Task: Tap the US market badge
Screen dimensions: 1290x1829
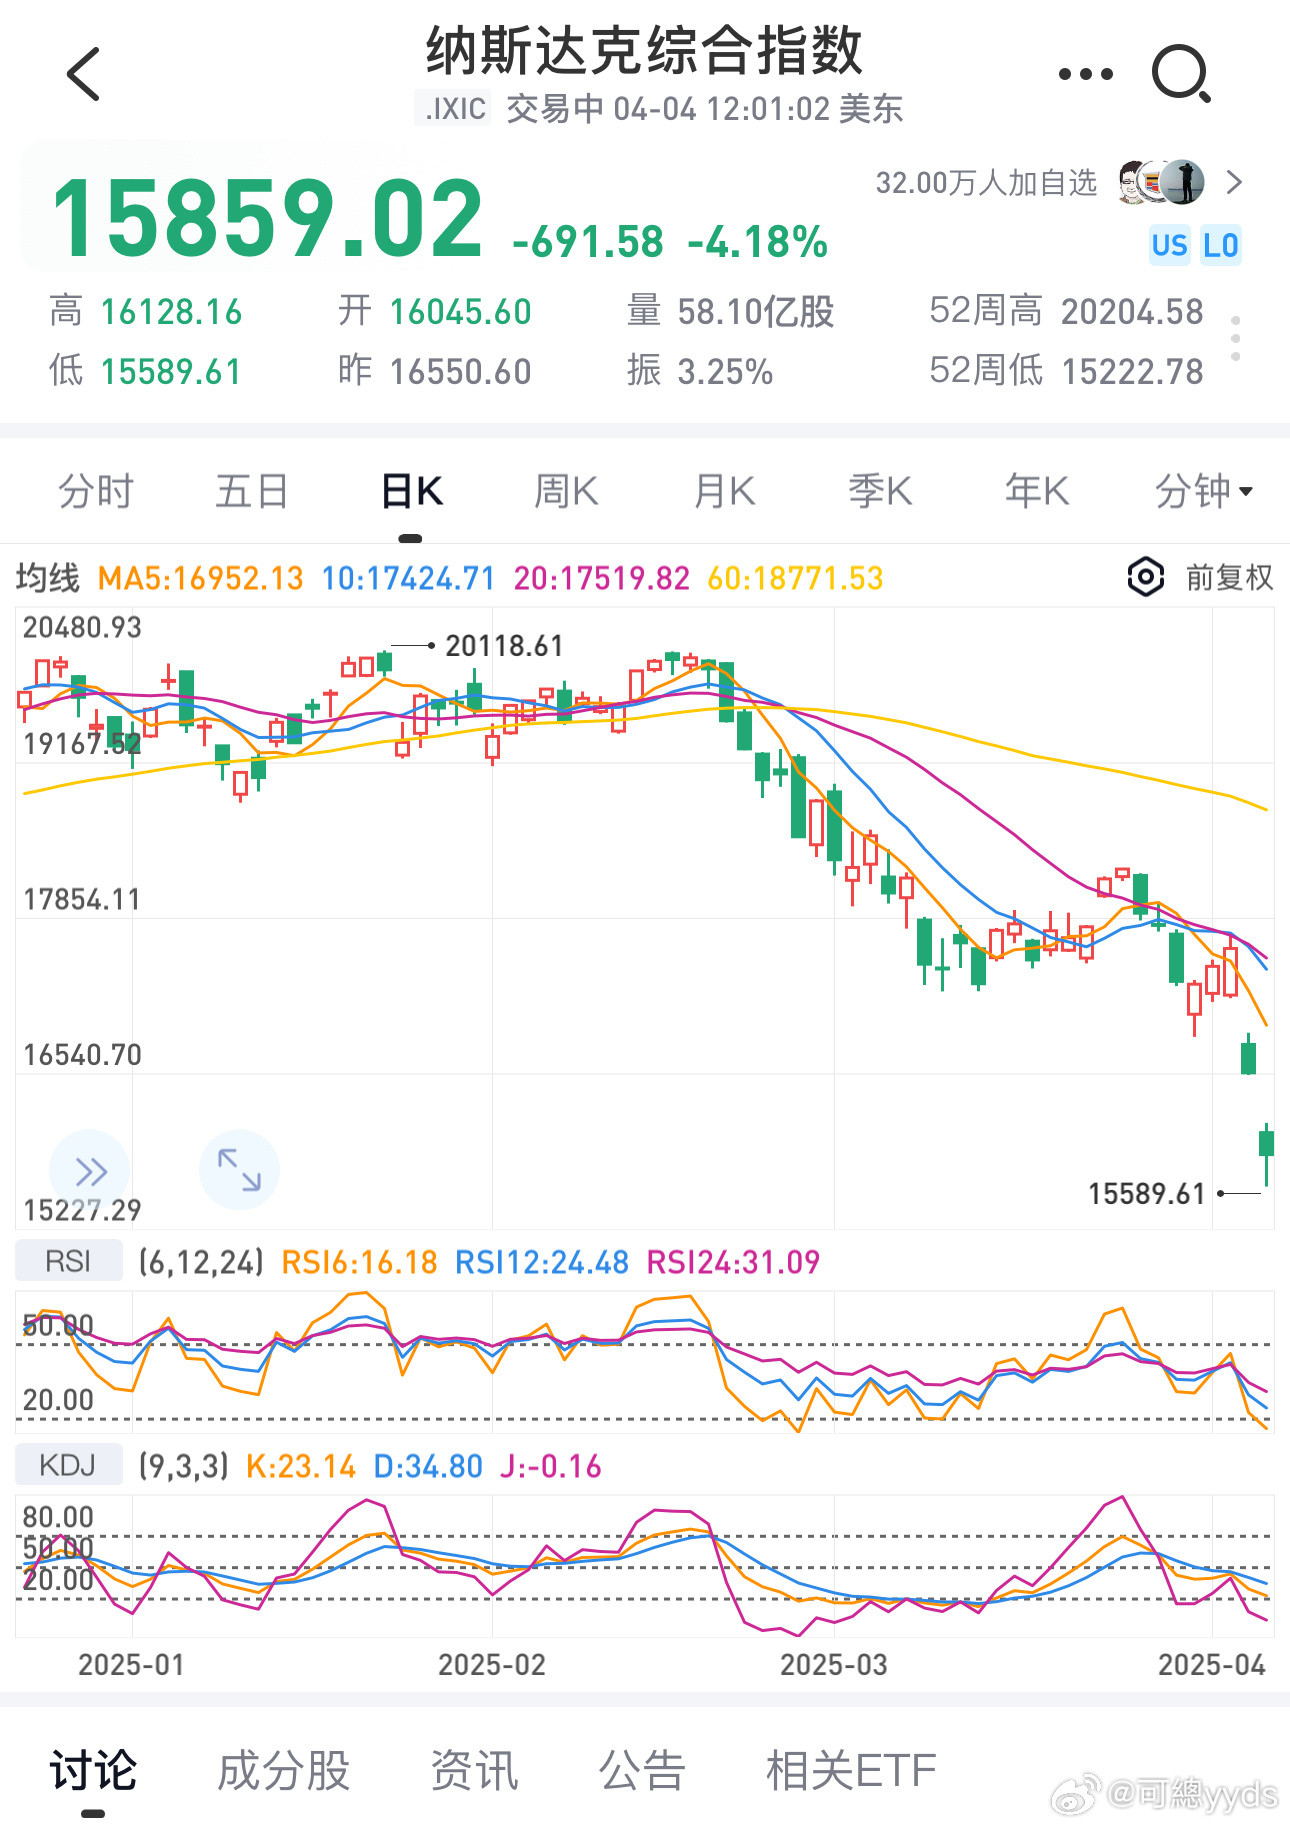Action: (x=1170, y=245)
